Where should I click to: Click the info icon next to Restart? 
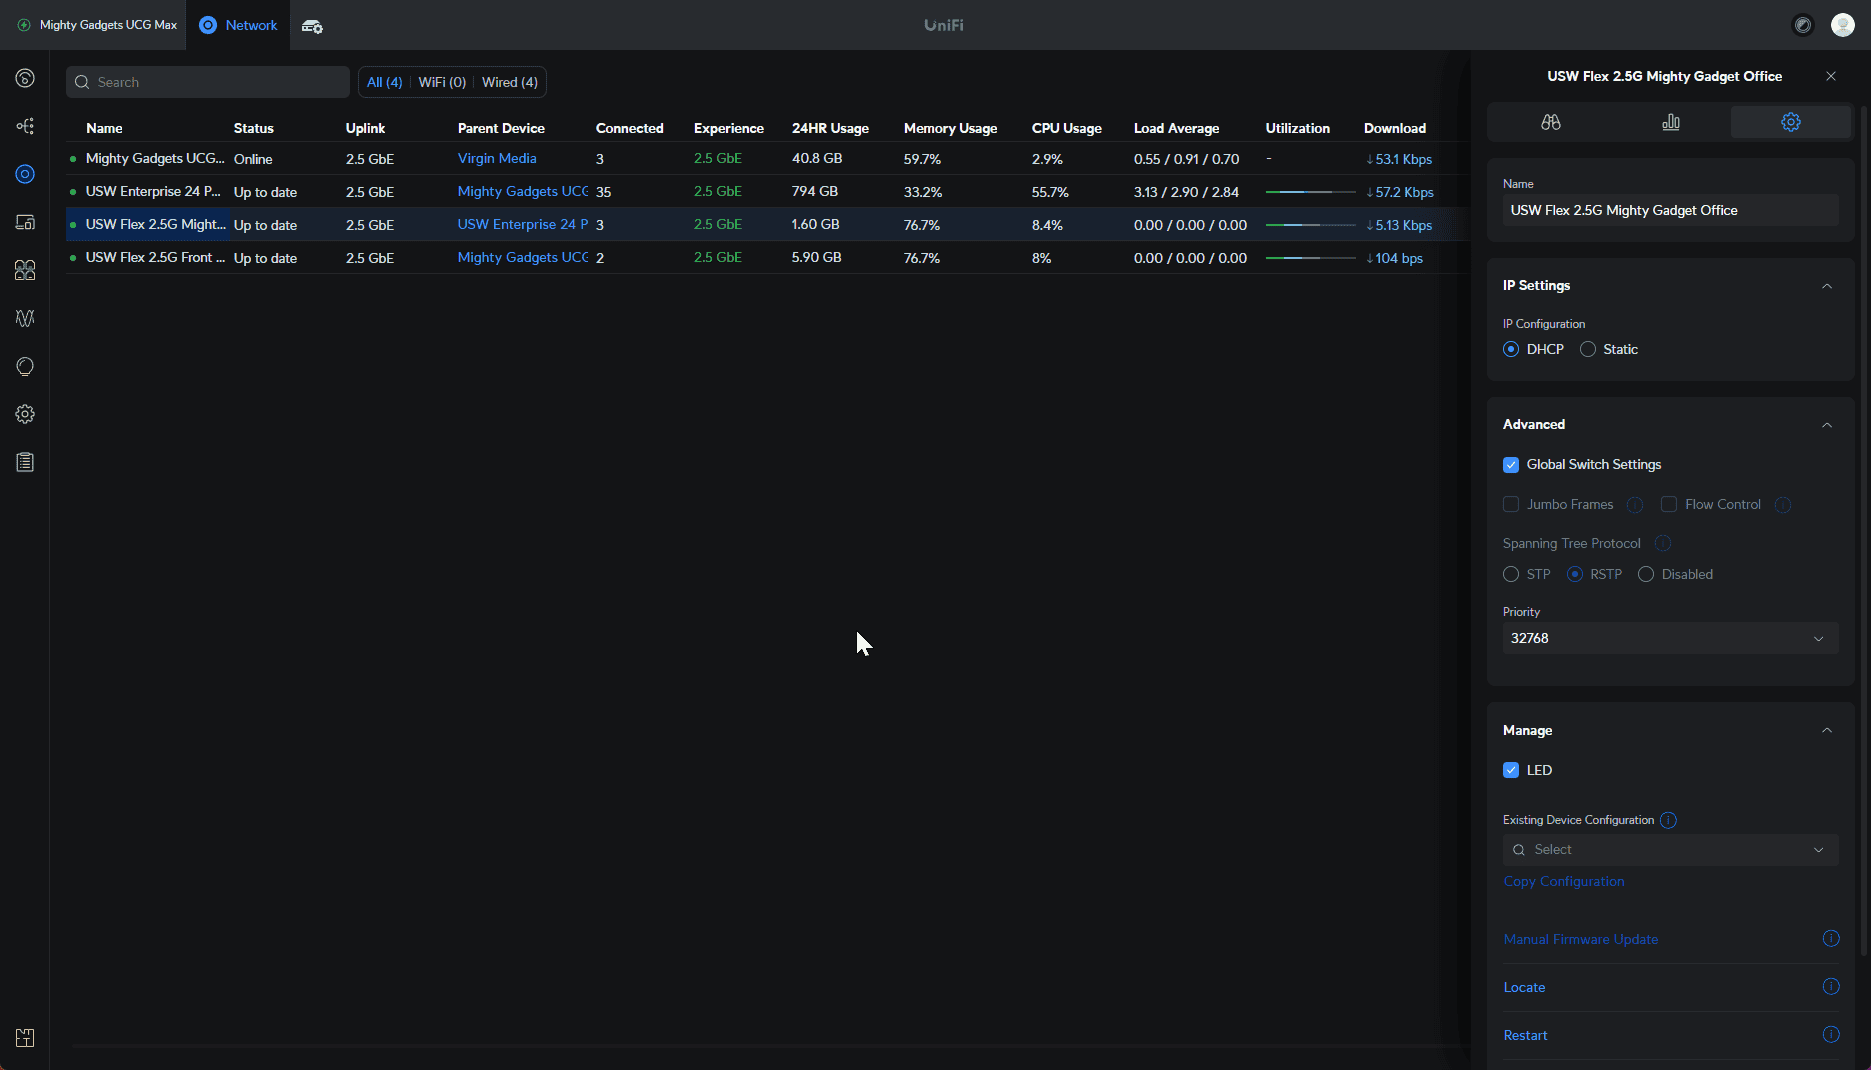[x=1830, y=1035]
